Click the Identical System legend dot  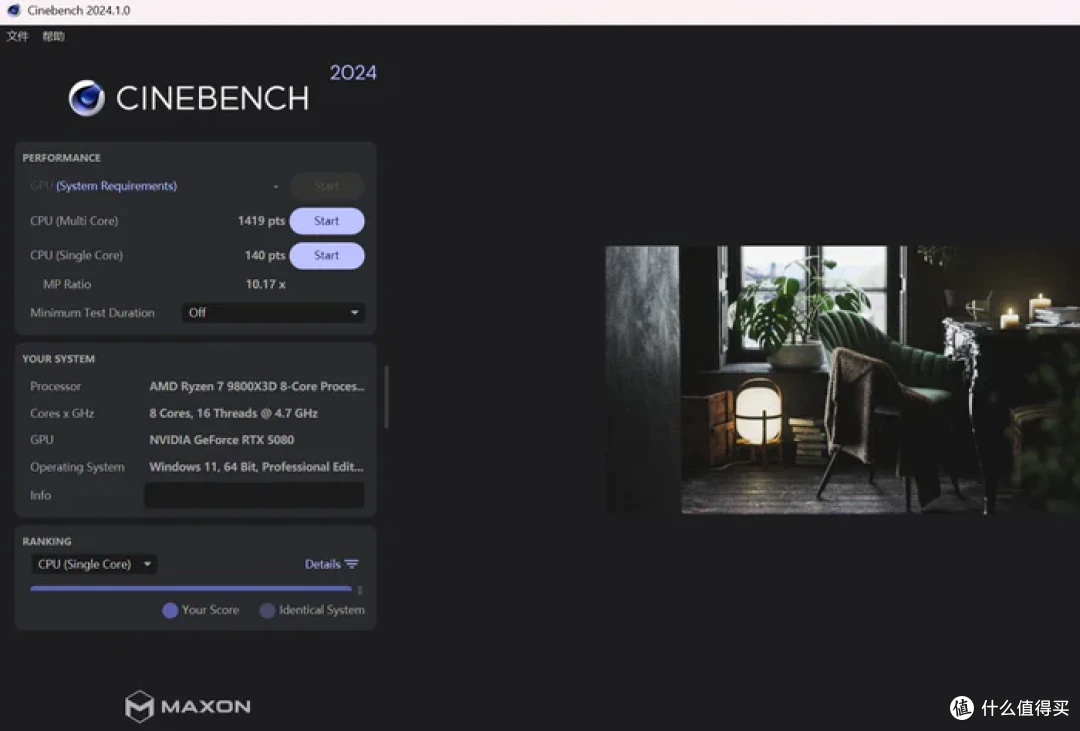(267, 610)
